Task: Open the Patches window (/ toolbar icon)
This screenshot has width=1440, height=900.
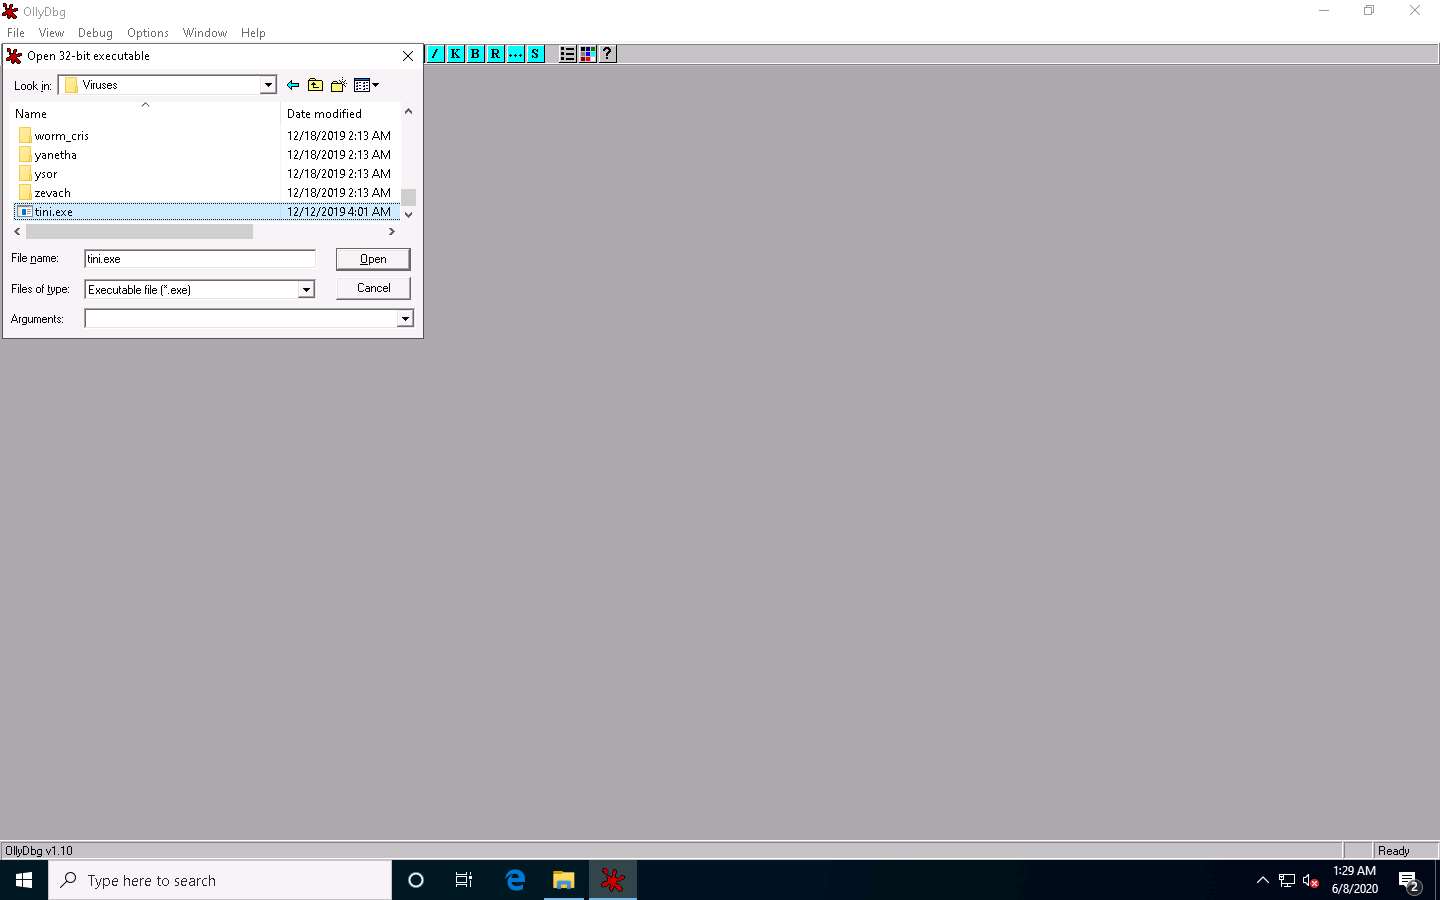Action: tap(435, 54)
